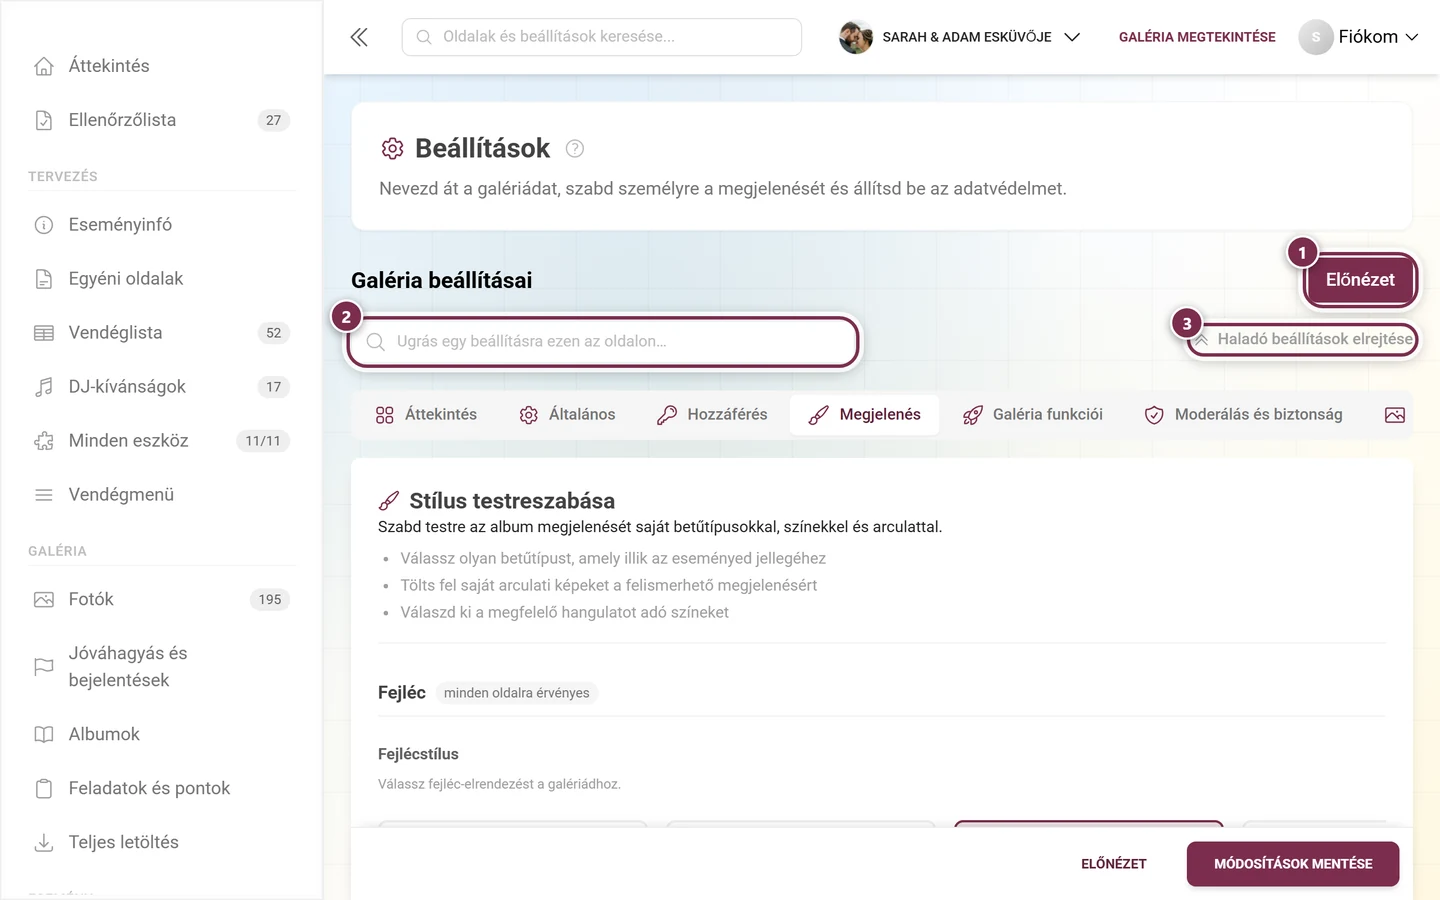Image resolution: width=1440 pixels, height=900 pixels.
Task: Click magnifier icon in settings jump field
Action: (x=376, y=342)
